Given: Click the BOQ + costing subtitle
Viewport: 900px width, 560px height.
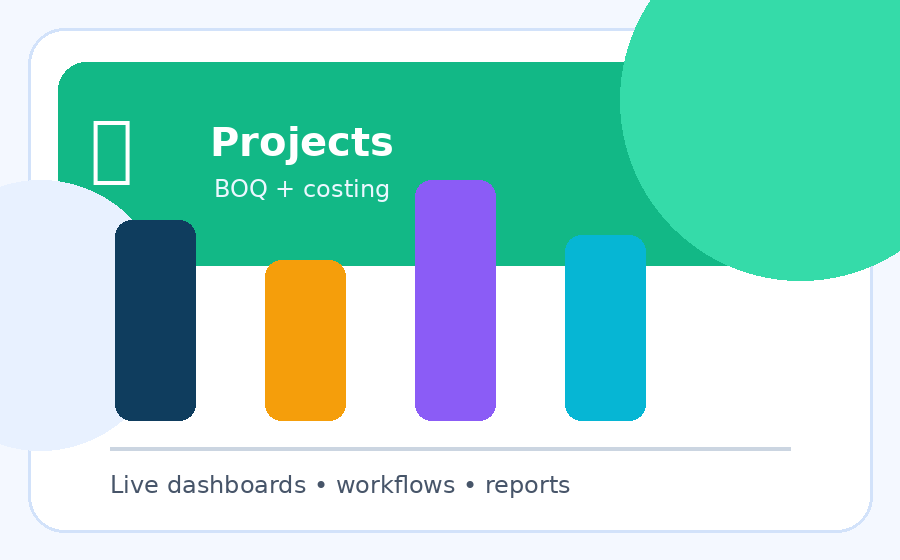Looking at the screenshot, I should pyautogui.click(x=302, y=189).
